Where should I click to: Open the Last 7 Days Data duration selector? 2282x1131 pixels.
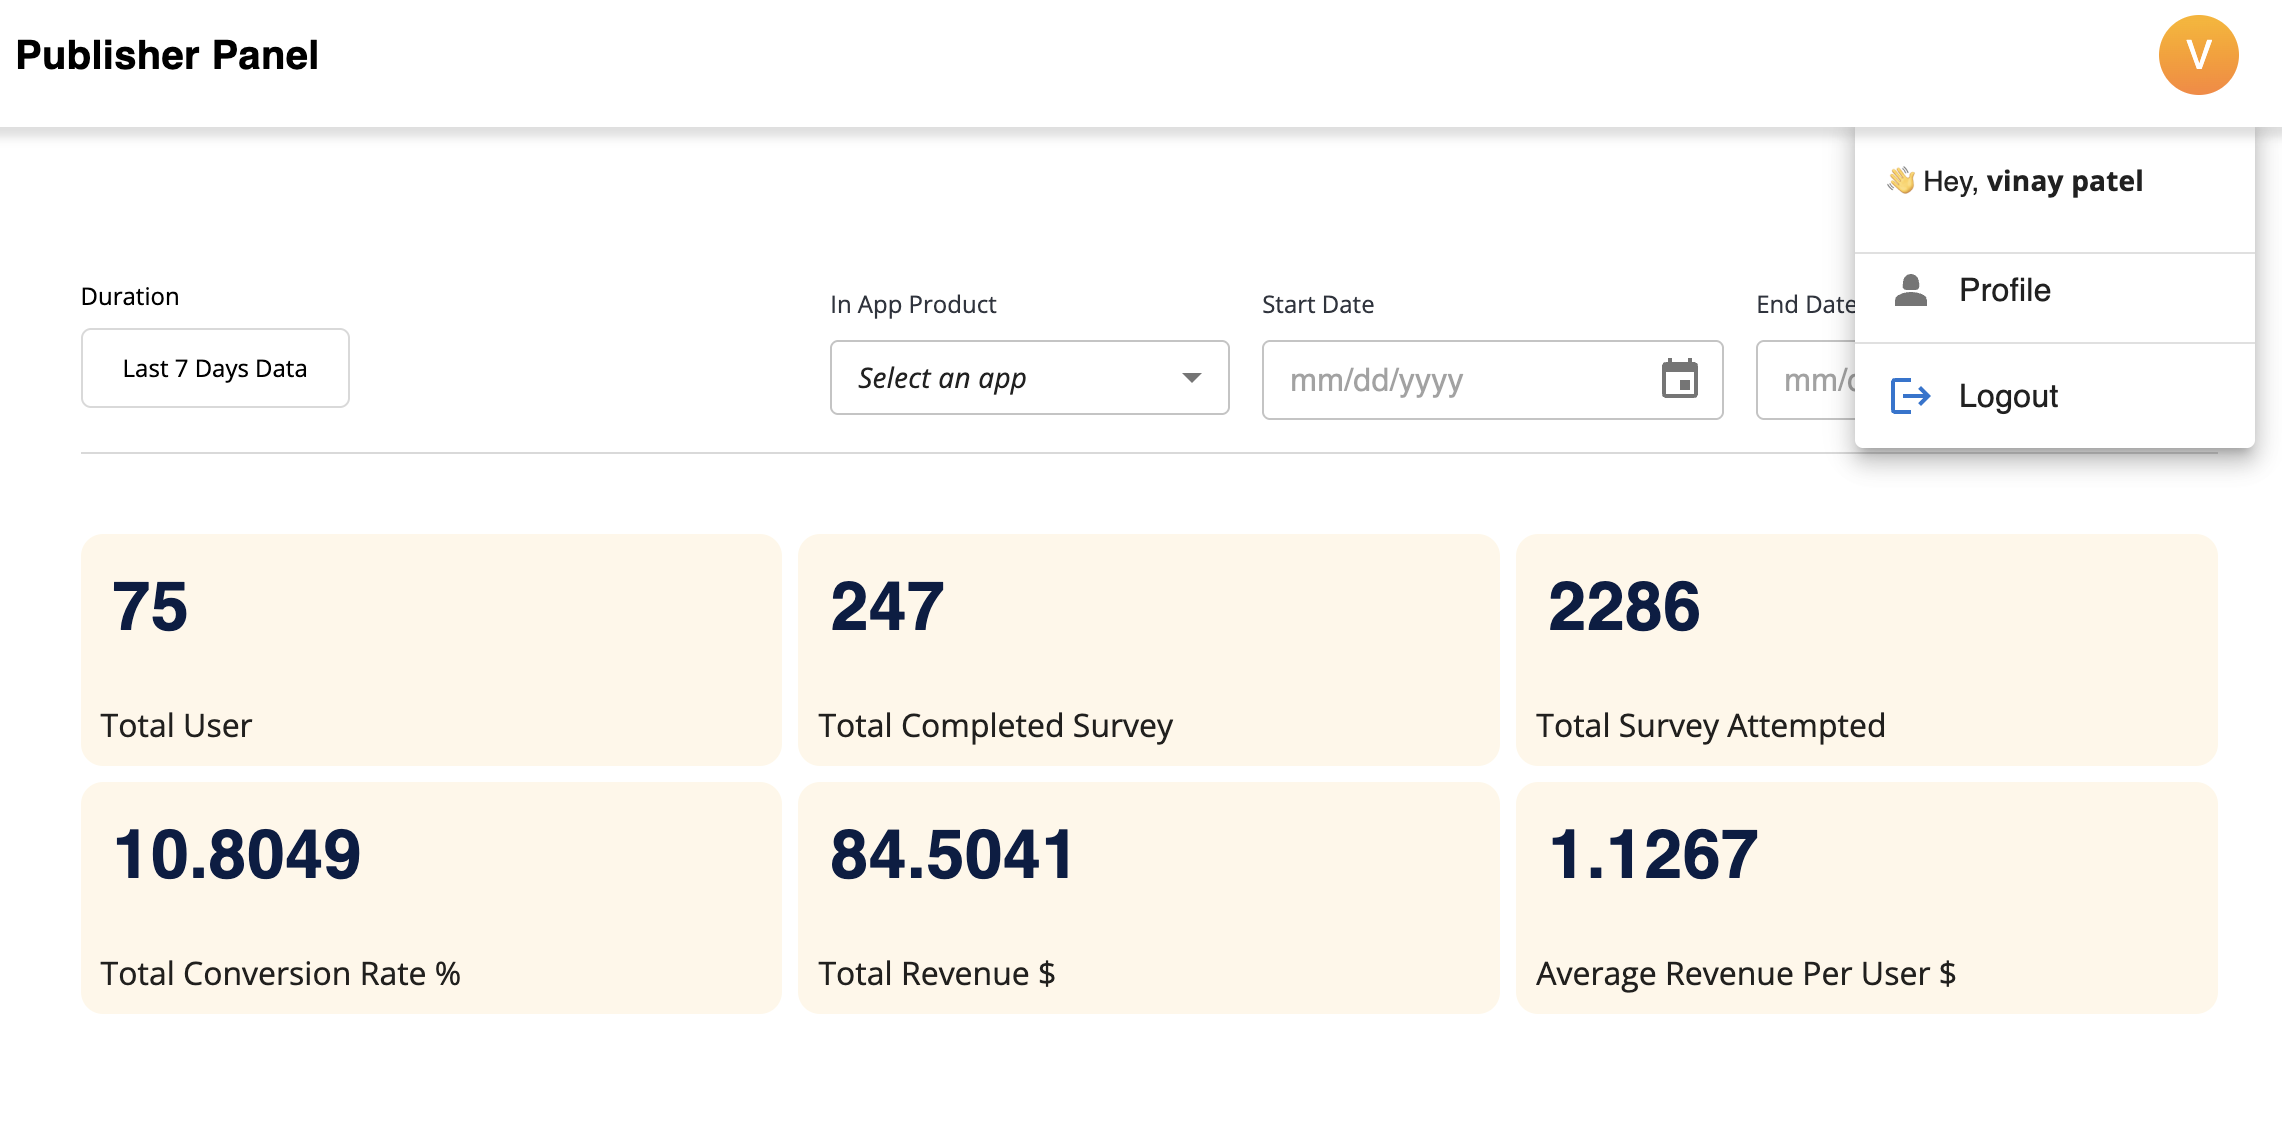pyautogui.click(x=215, y=368)
